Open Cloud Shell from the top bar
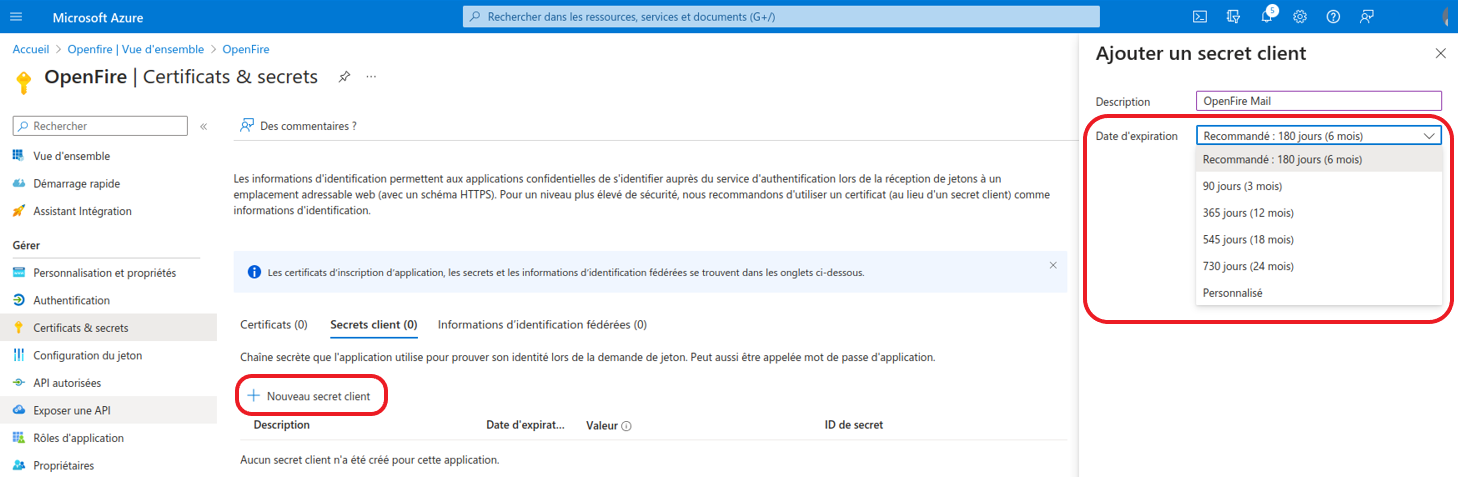 [1200, 17]
